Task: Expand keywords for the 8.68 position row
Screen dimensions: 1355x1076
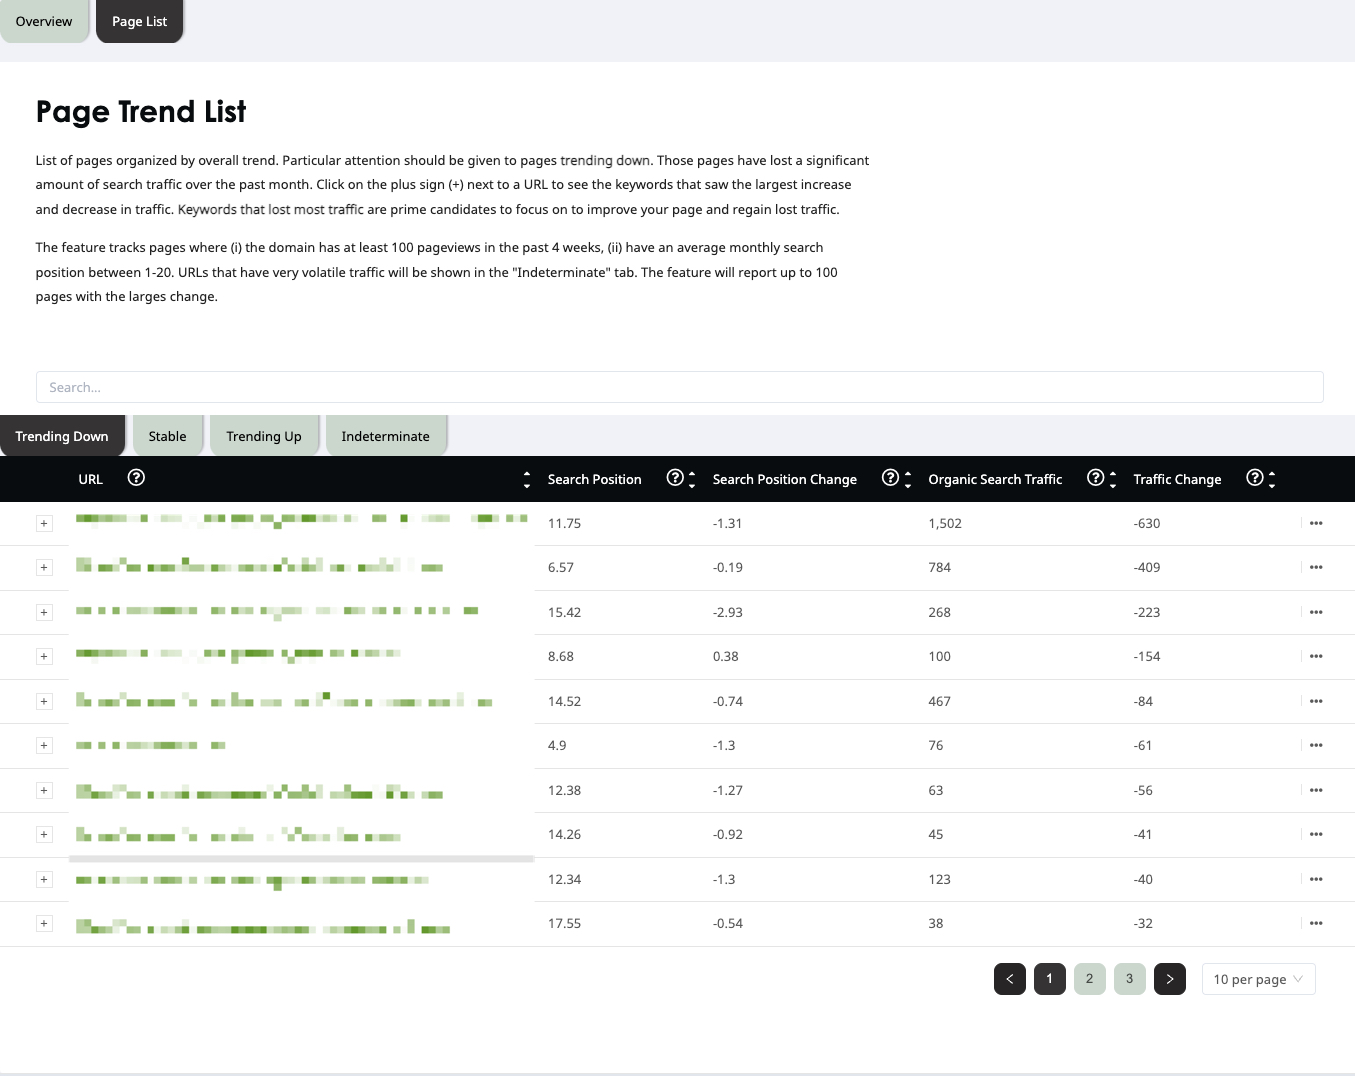Action: pyautogui.click(x=44, y=656)
